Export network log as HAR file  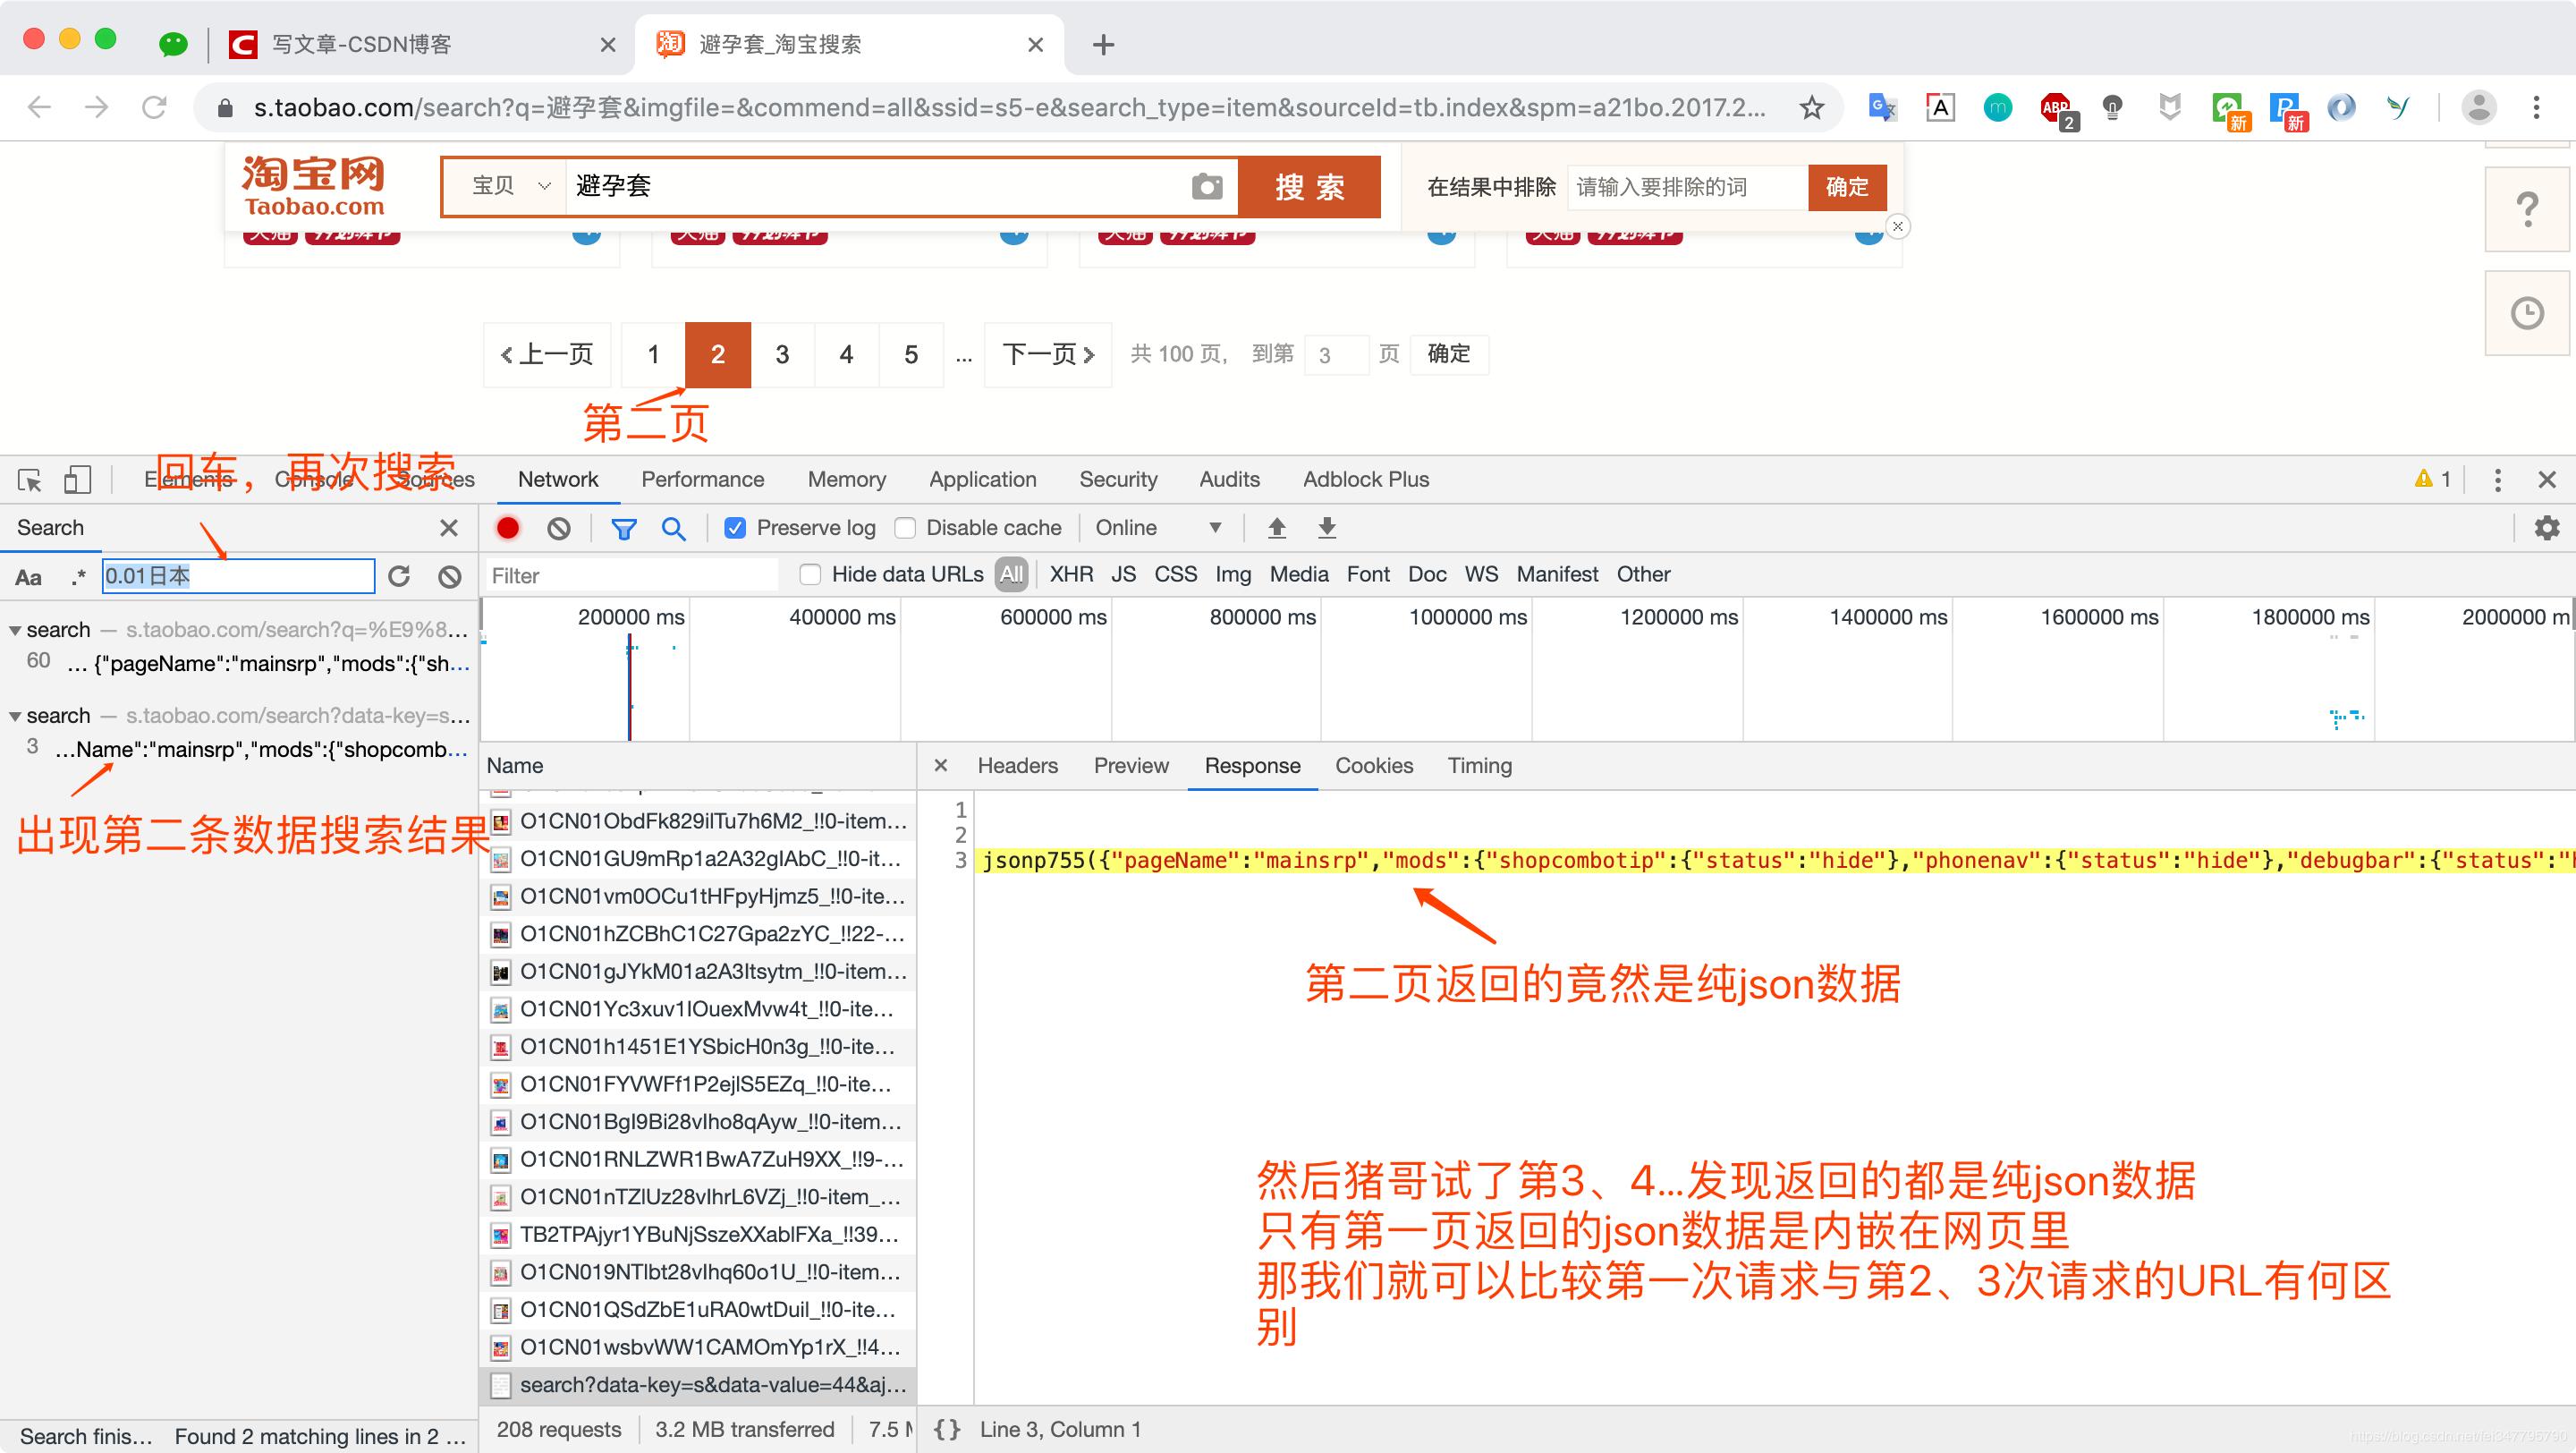(x=1326, y=527)
